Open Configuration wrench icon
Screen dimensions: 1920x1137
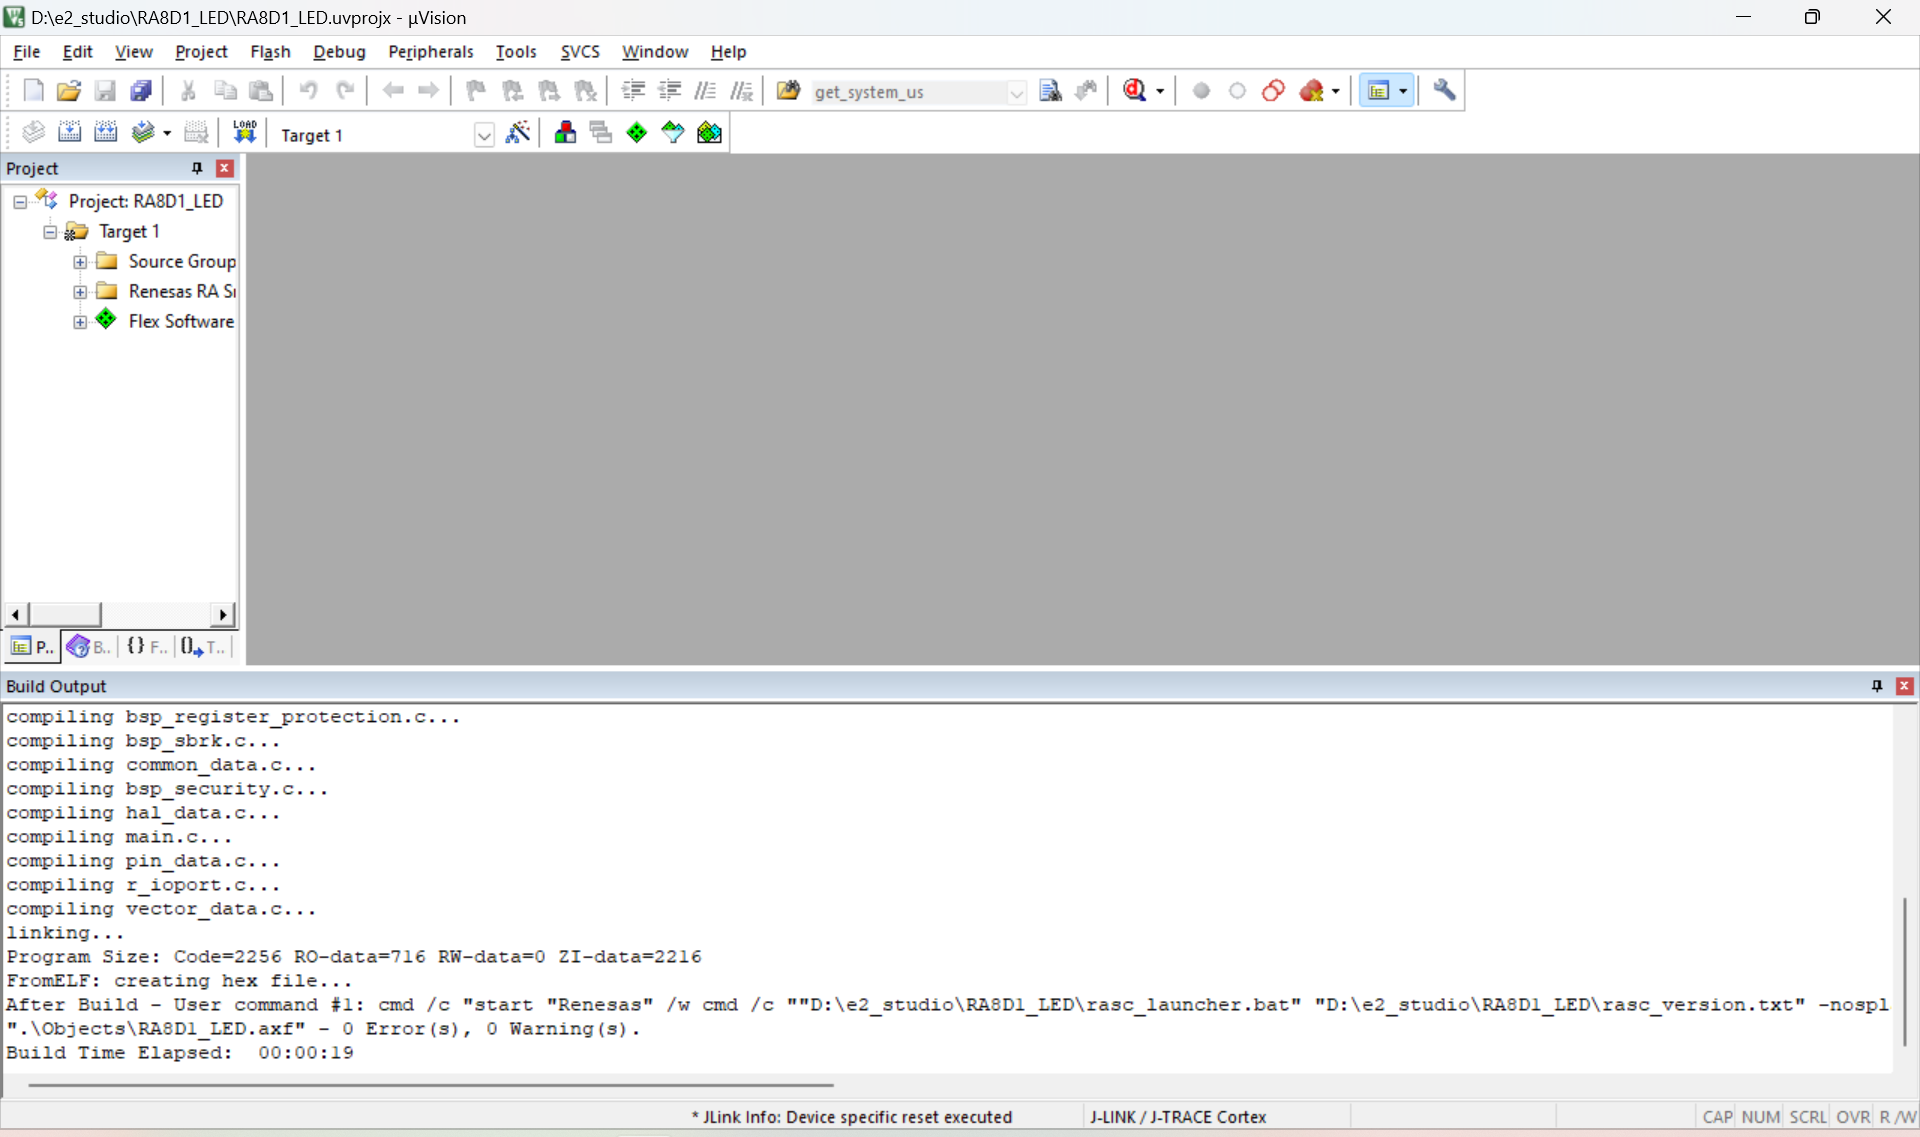pyautogui.click(x=1444, y=91)
